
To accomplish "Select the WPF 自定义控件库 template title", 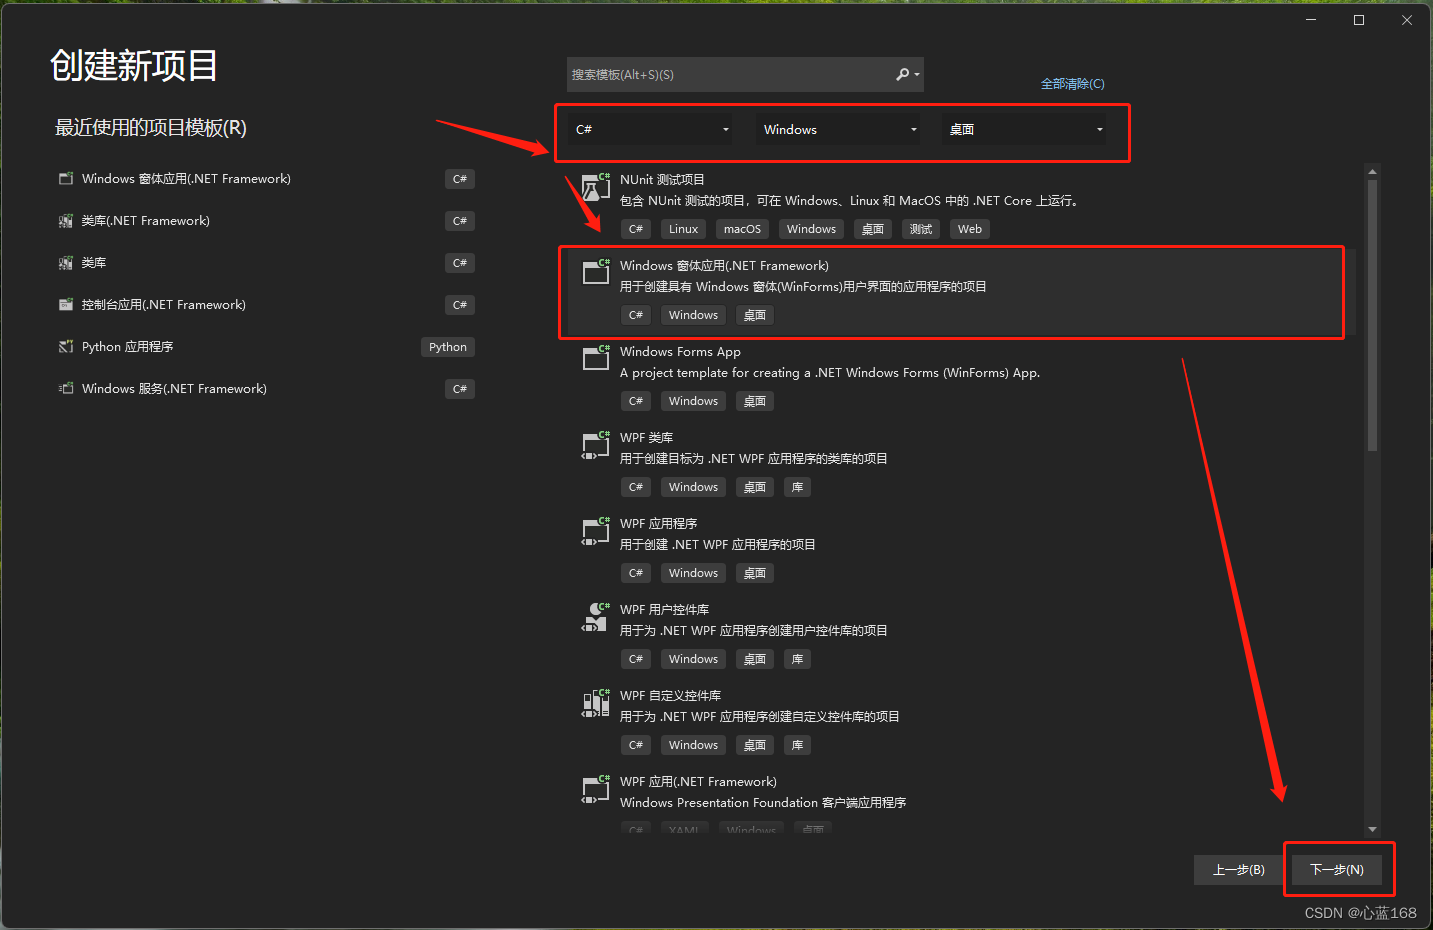I will coord(670,696).
